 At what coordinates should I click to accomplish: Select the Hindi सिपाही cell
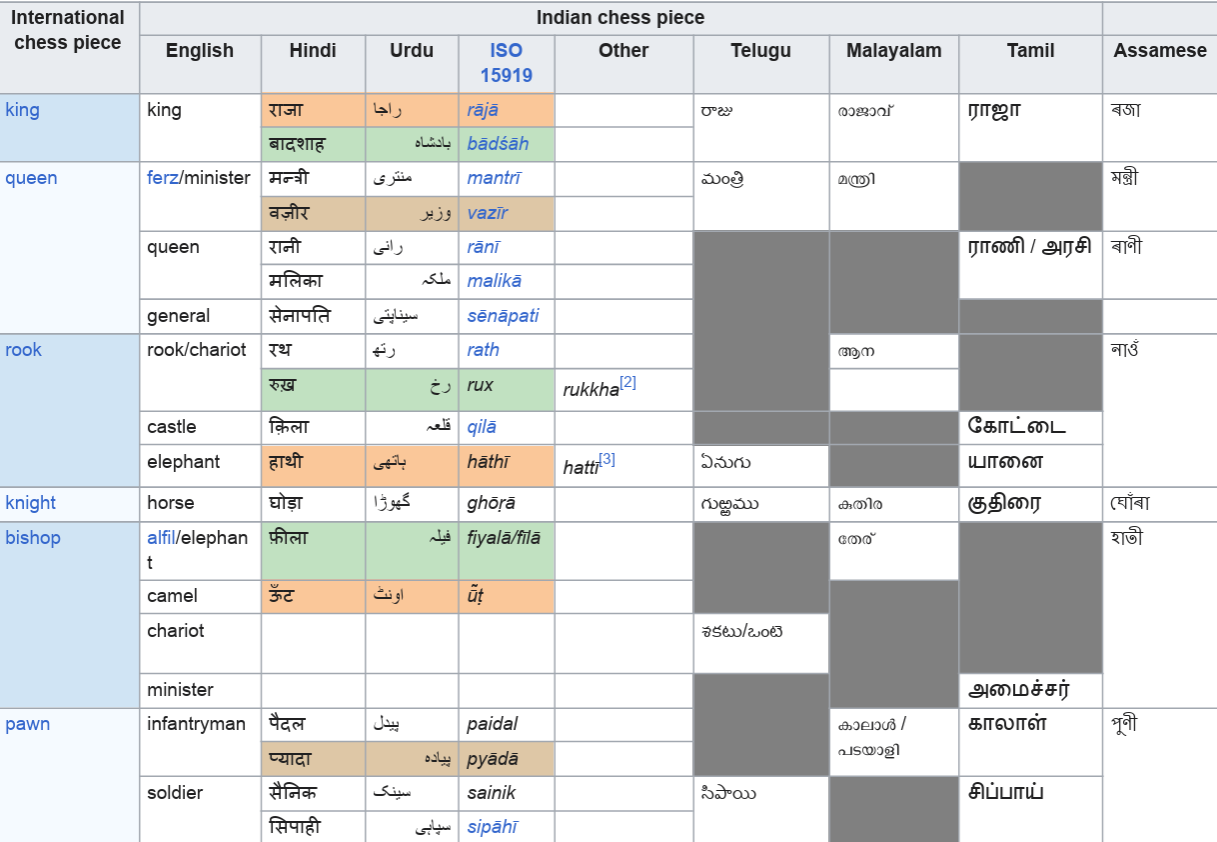point(313,827)
